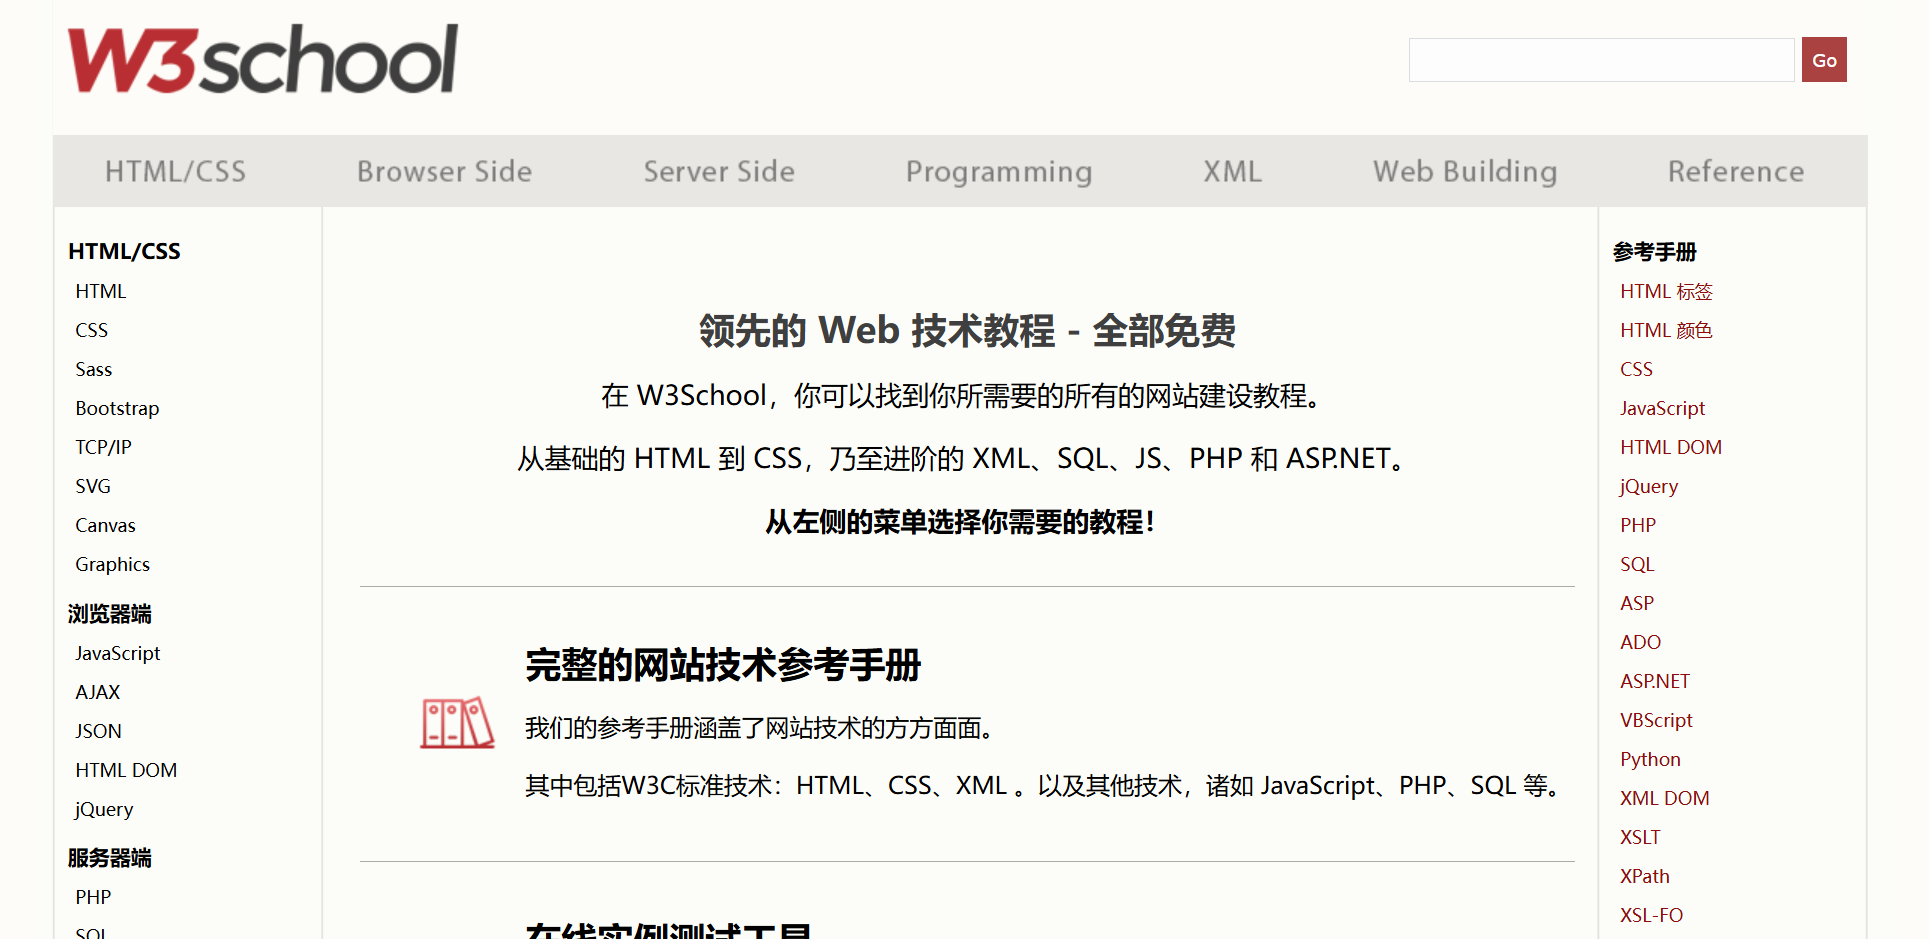The width and height of the screenshot is (1929, 939).
Task: Open the Browser Side navigation tab
Action: [444, 171]
